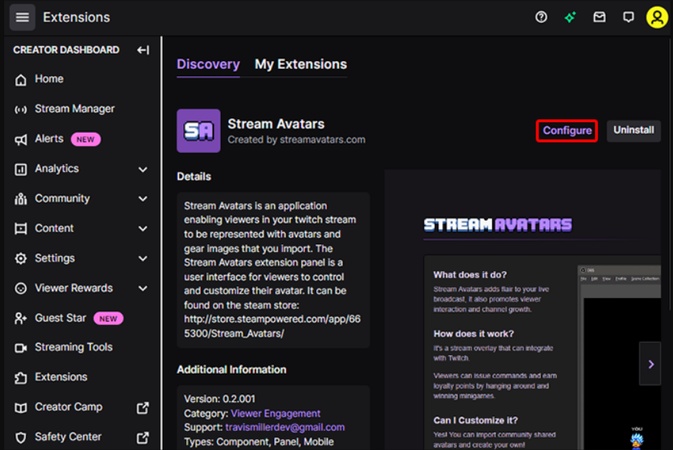Click the travismillerdev@gmail.com support link

(x=285, y=428)
